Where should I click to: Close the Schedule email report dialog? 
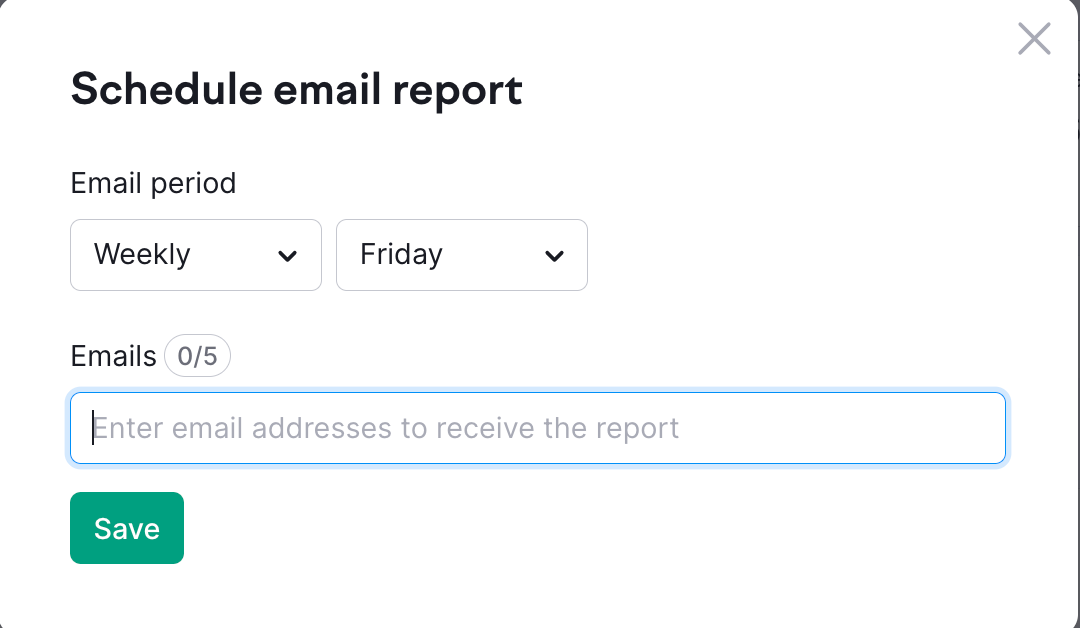(x=1034, y=39)
